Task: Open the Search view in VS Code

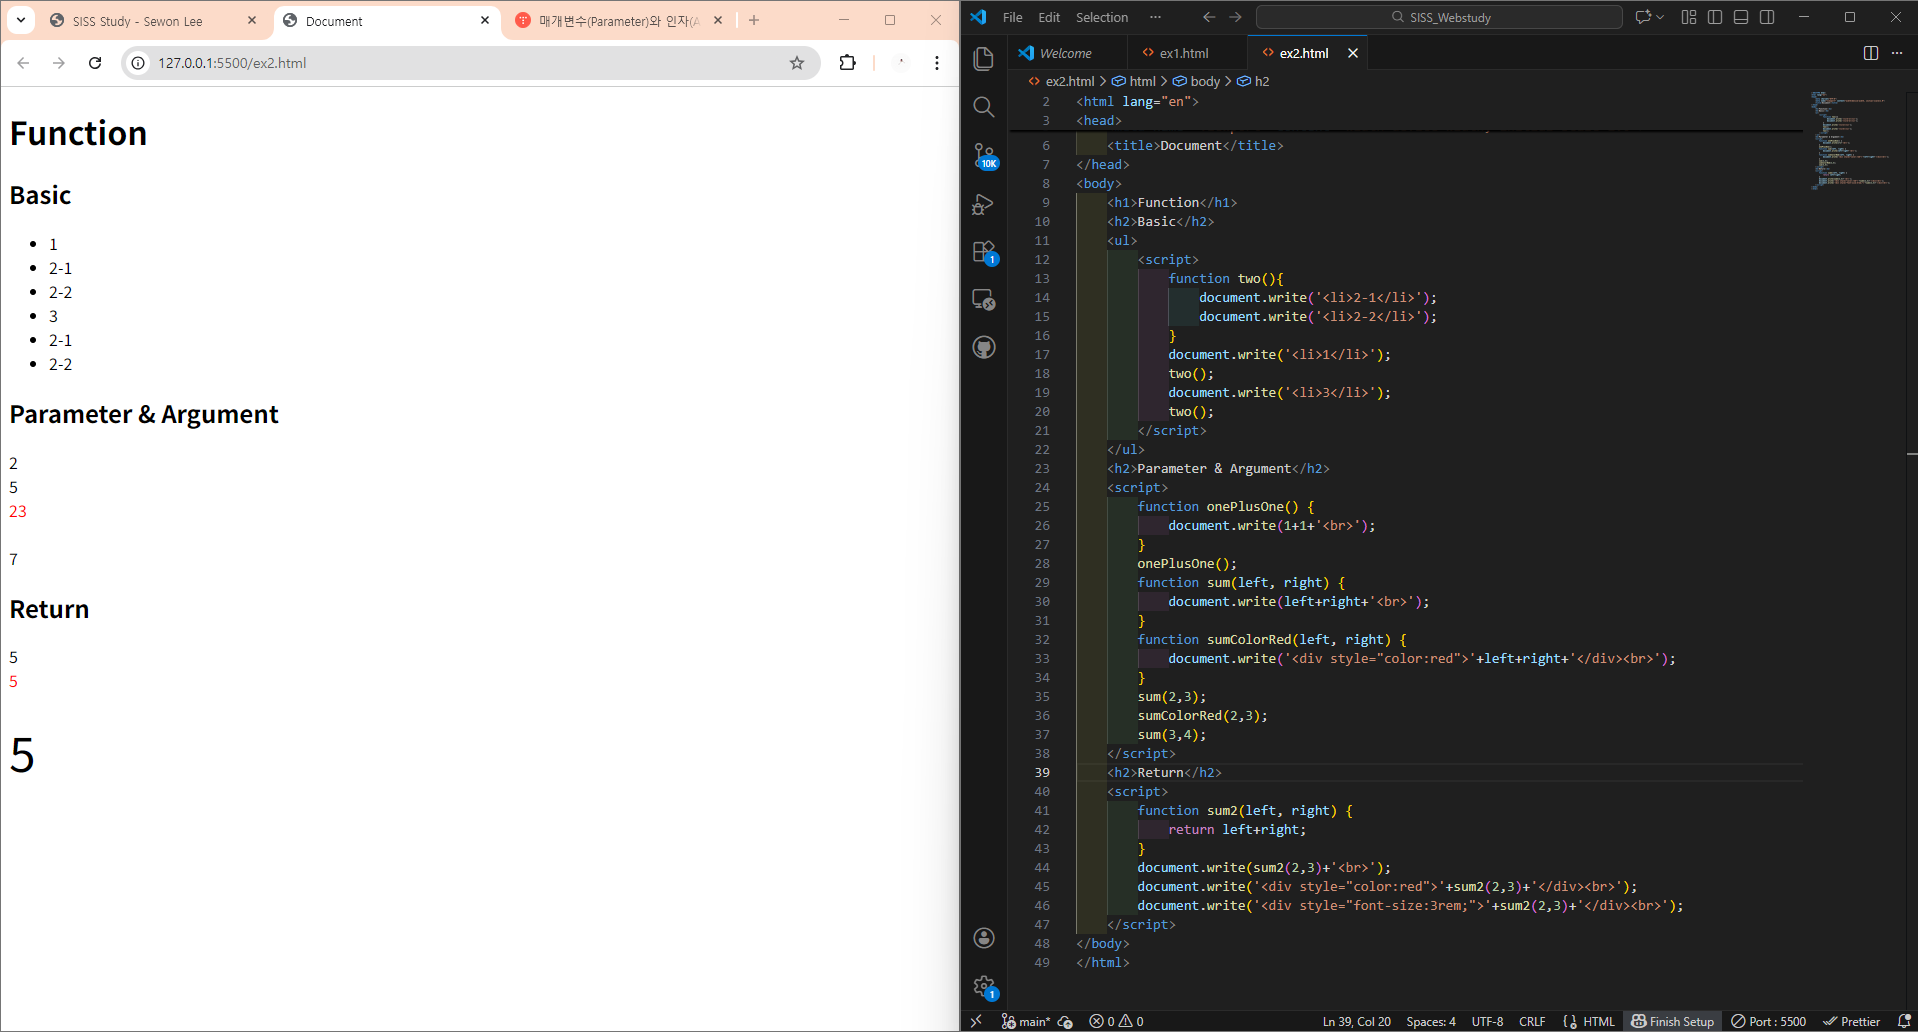Action: [x=984, y=107]
